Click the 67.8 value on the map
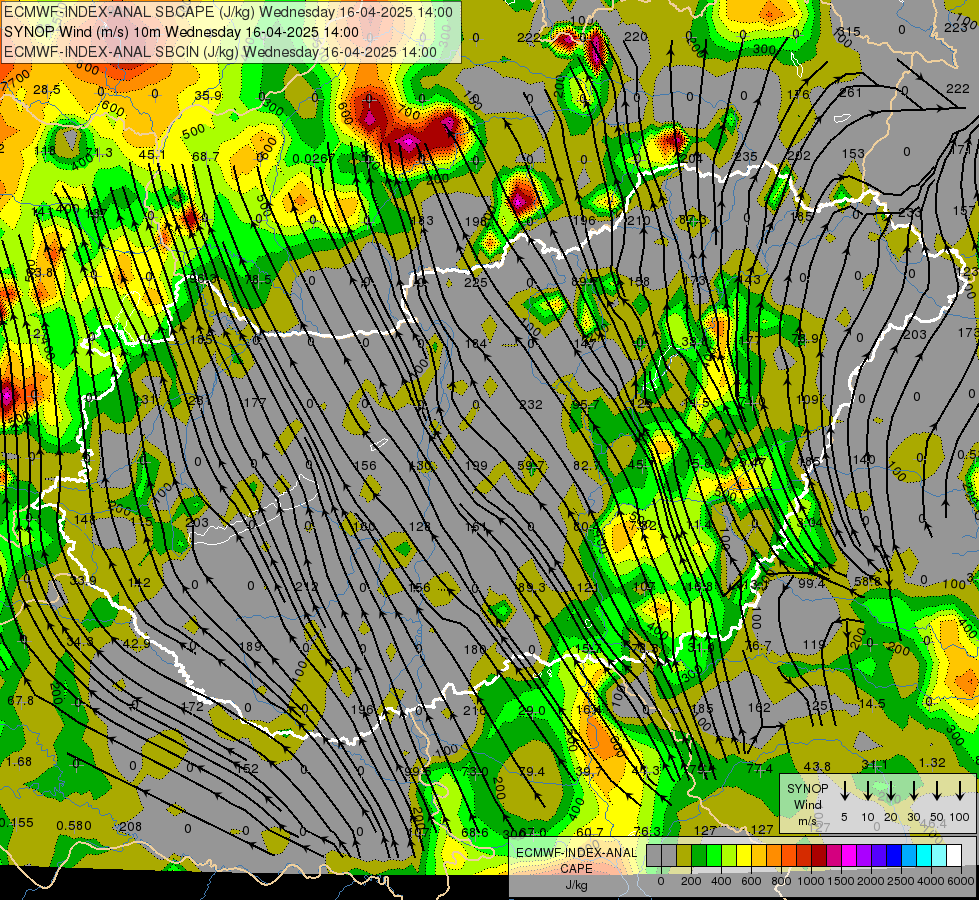979x900 pixels. click(x=20, y=701)
